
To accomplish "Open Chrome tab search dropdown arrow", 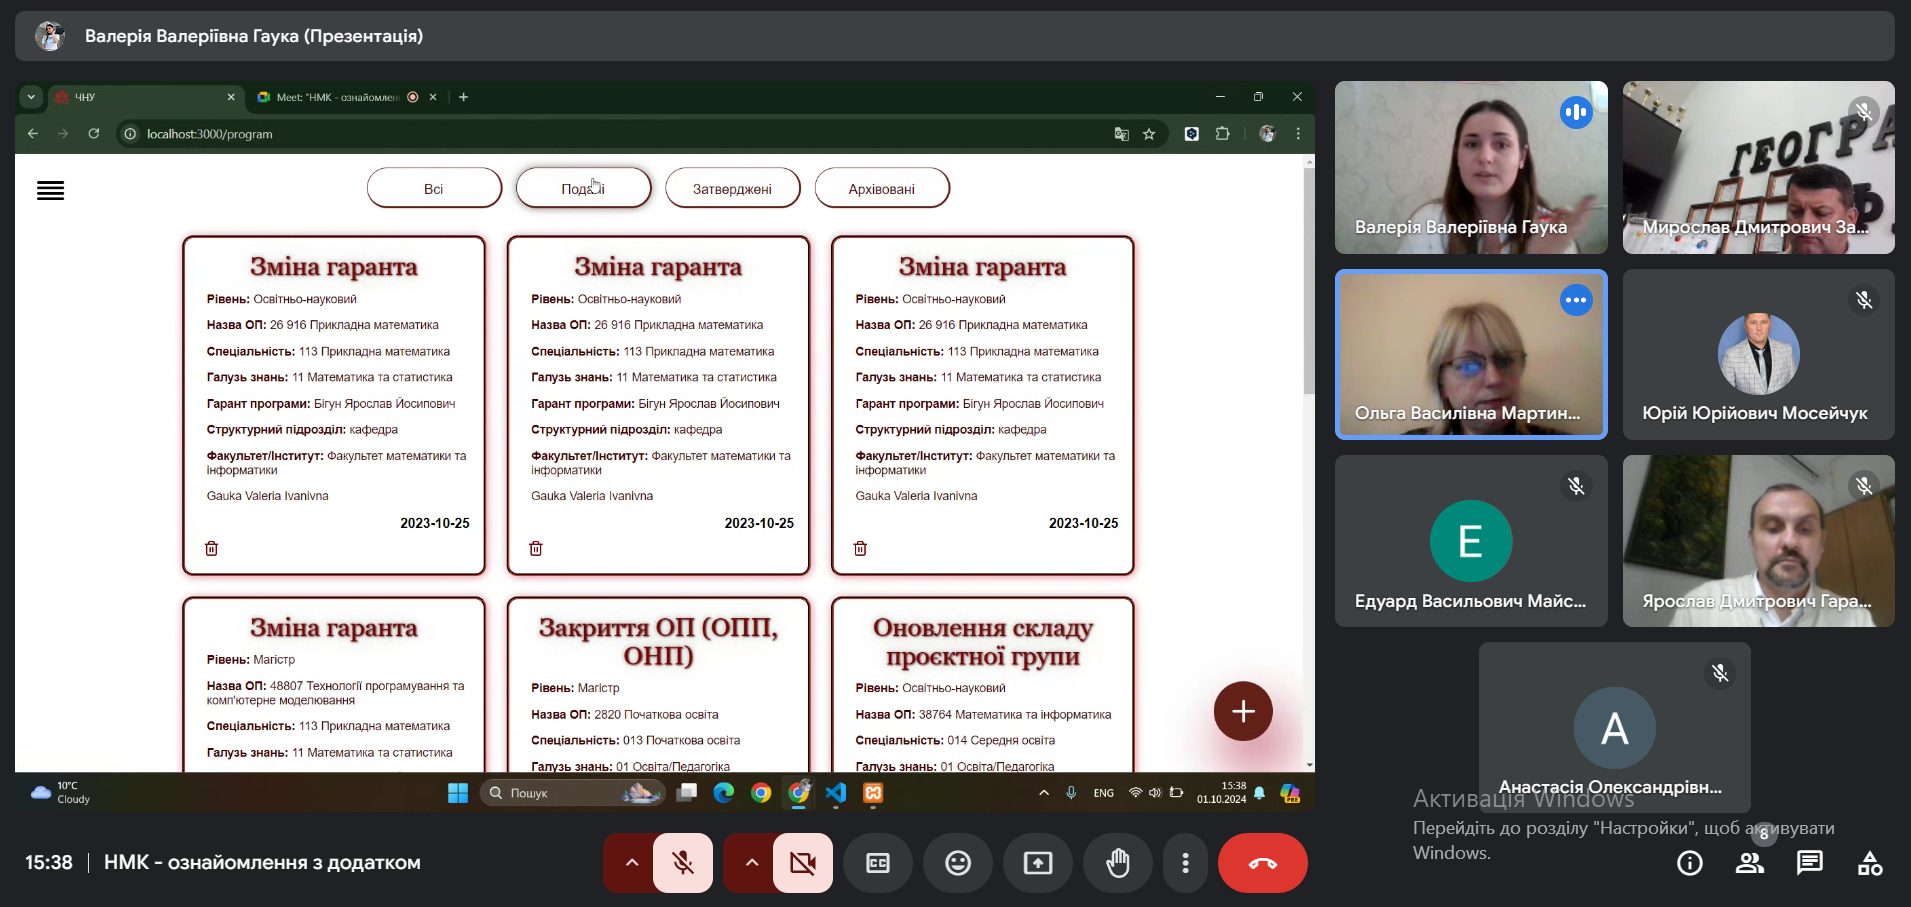I will click(31, 97).
